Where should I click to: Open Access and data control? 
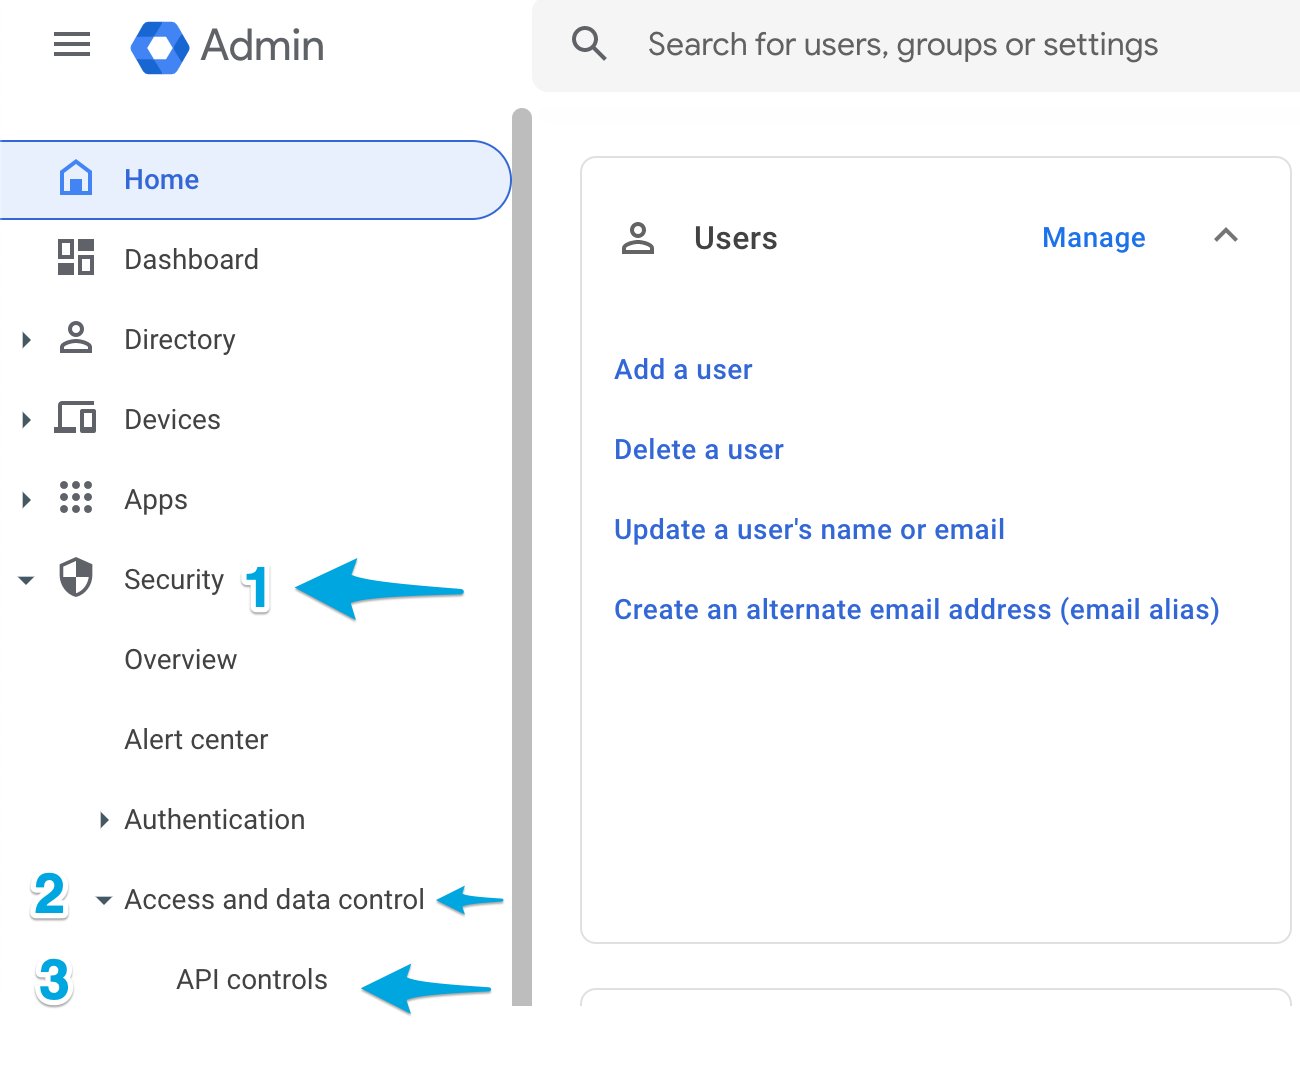pyautogui.click(x=275, y=900)
